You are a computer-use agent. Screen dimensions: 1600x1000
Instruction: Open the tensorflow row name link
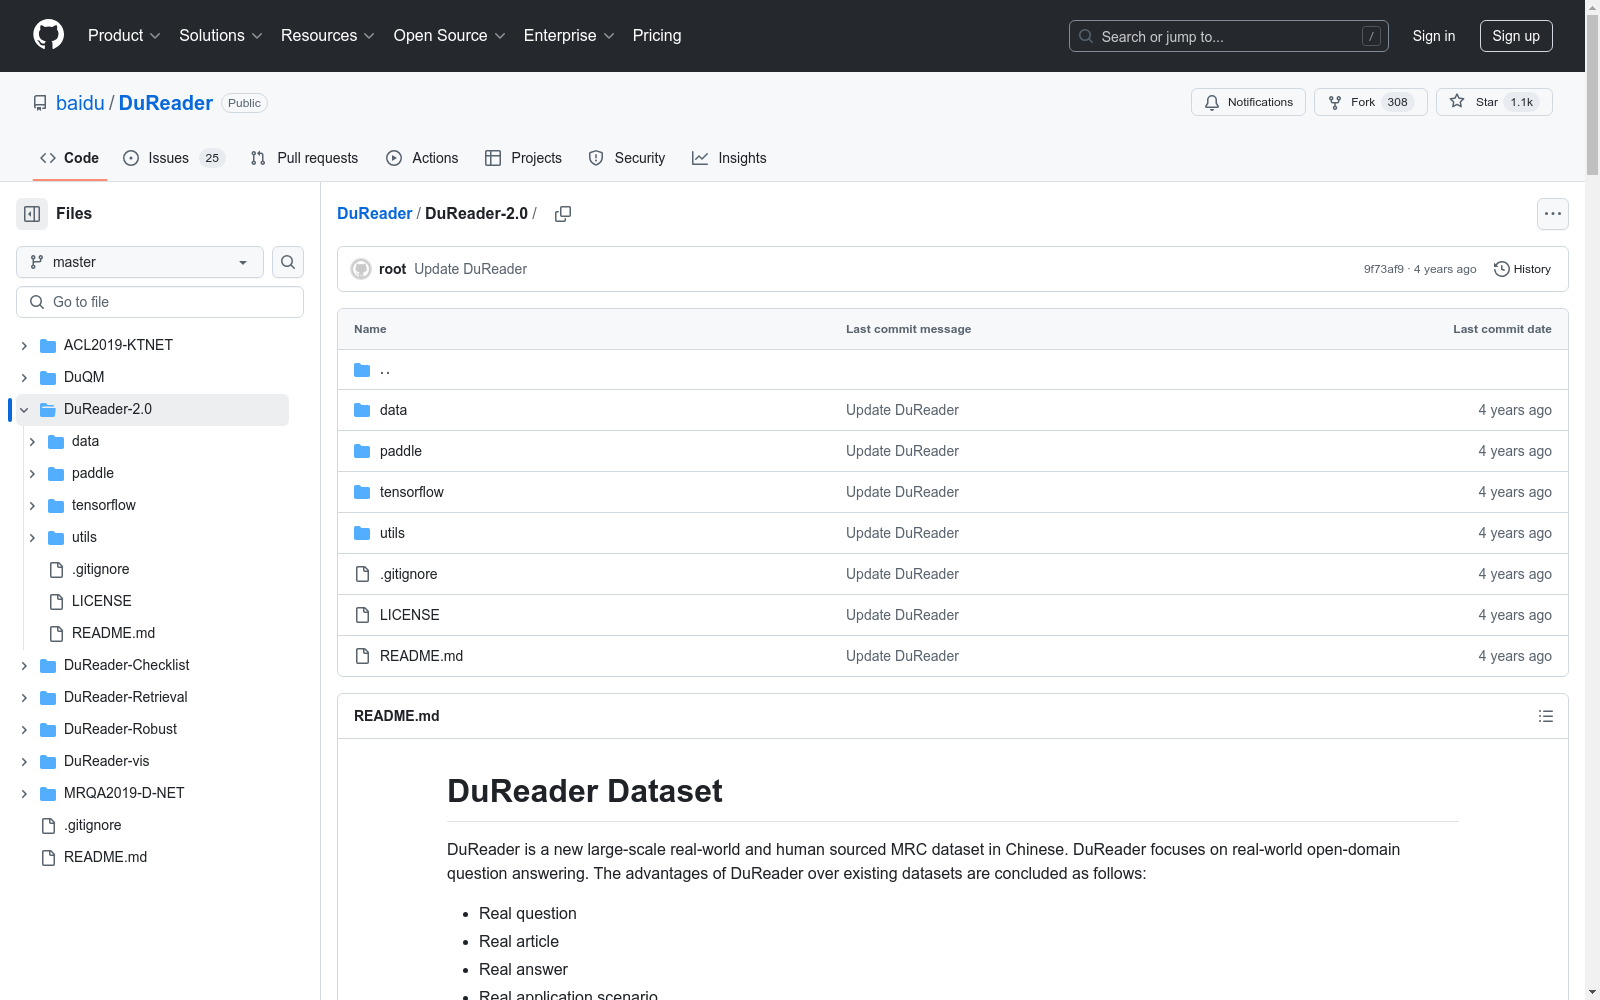tap(412, 492)
